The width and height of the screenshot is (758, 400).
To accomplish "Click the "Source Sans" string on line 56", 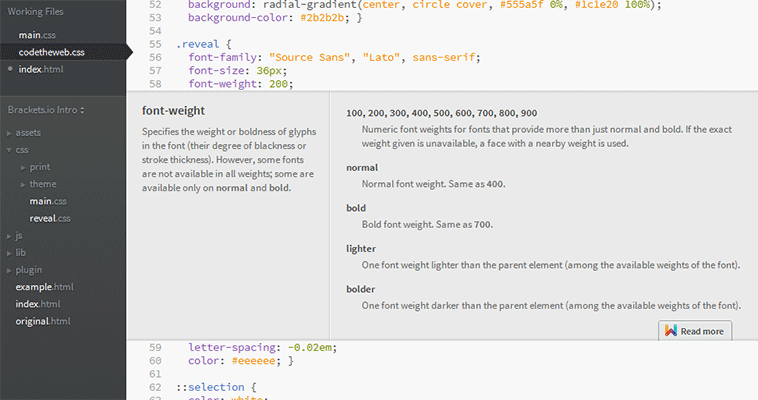I will [309, 58].
